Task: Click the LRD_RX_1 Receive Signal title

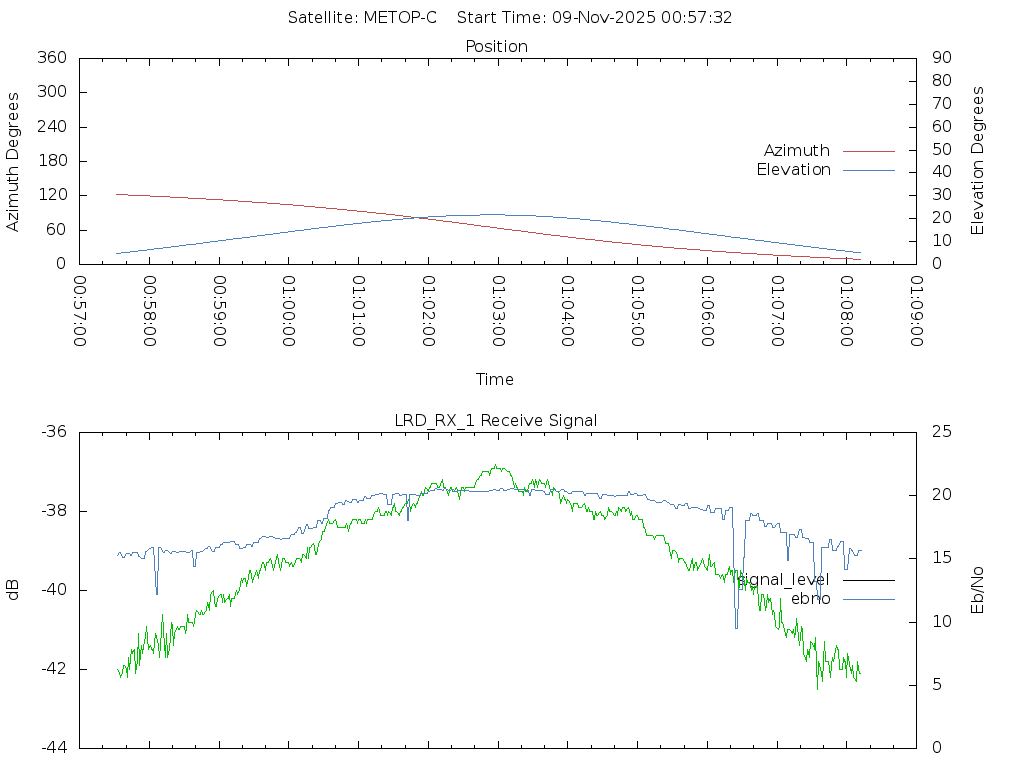Action: 496,421
